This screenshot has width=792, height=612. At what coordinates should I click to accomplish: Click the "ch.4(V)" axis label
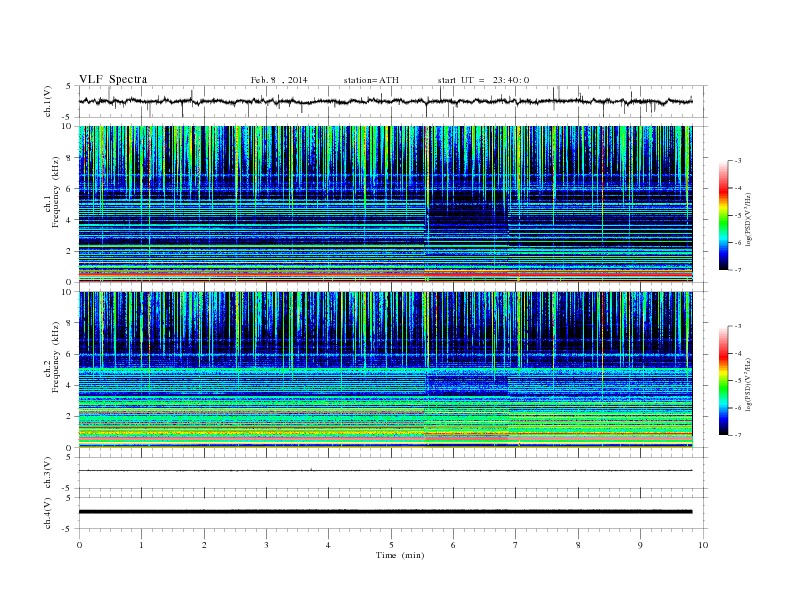click(x=48, y=513)
